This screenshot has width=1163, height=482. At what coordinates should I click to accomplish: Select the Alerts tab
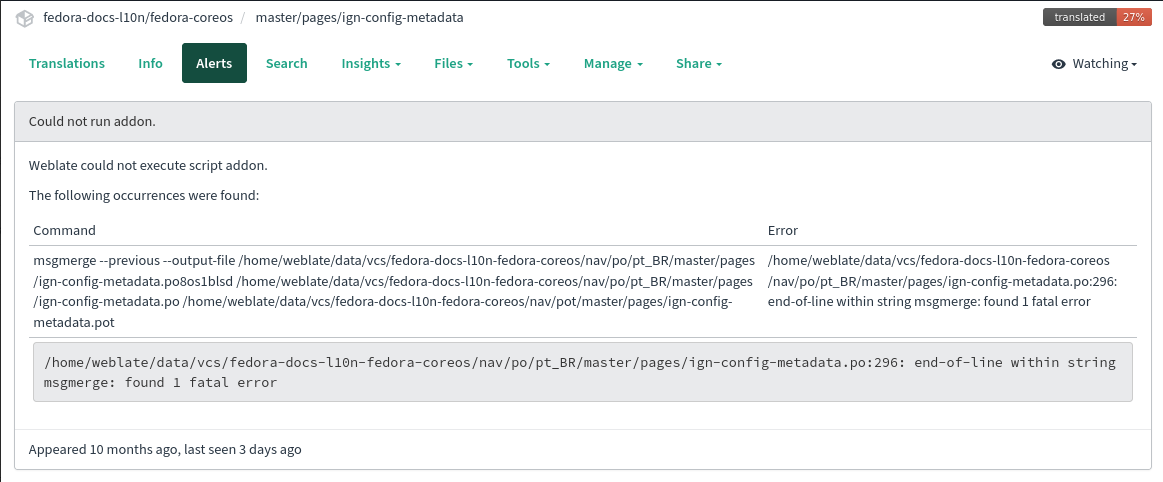(x=214, y=63)
